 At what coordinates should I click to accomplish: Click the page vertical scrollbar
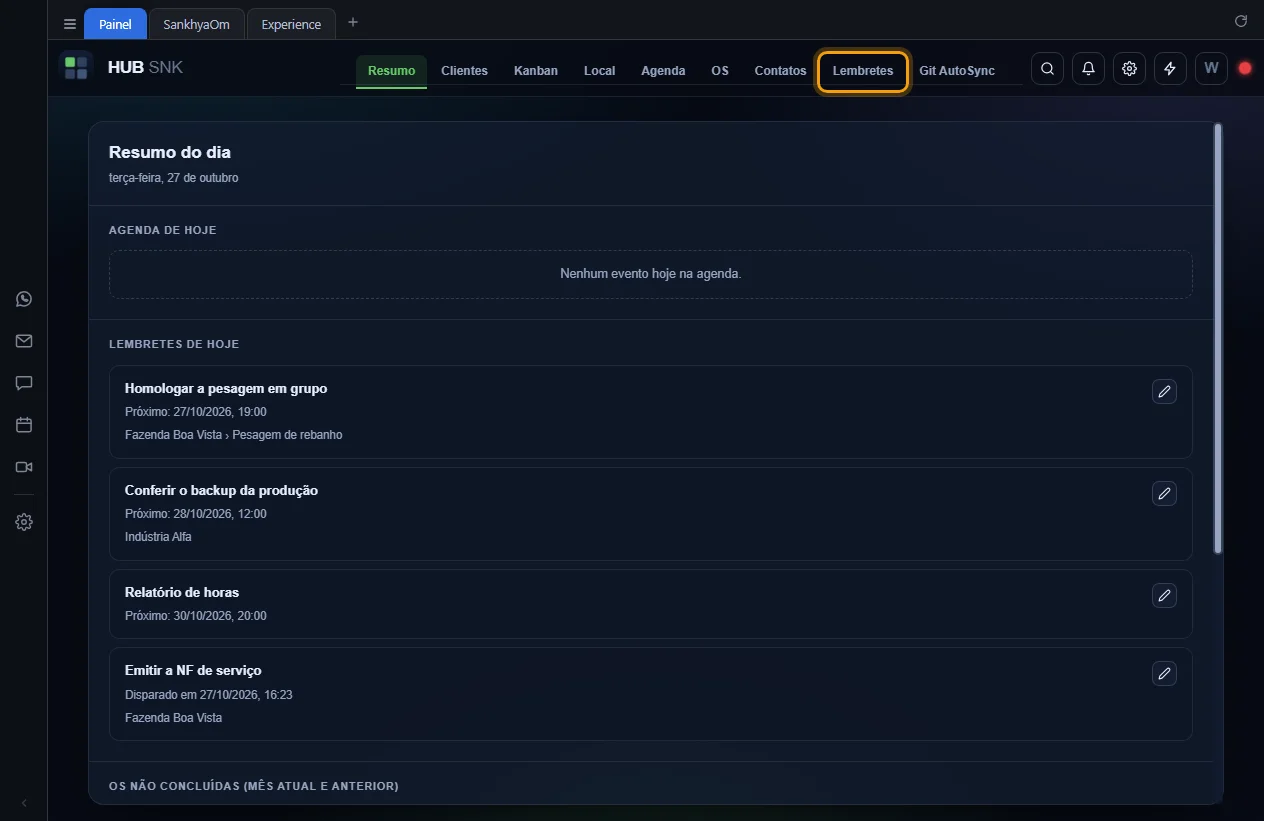(1217, 338)
